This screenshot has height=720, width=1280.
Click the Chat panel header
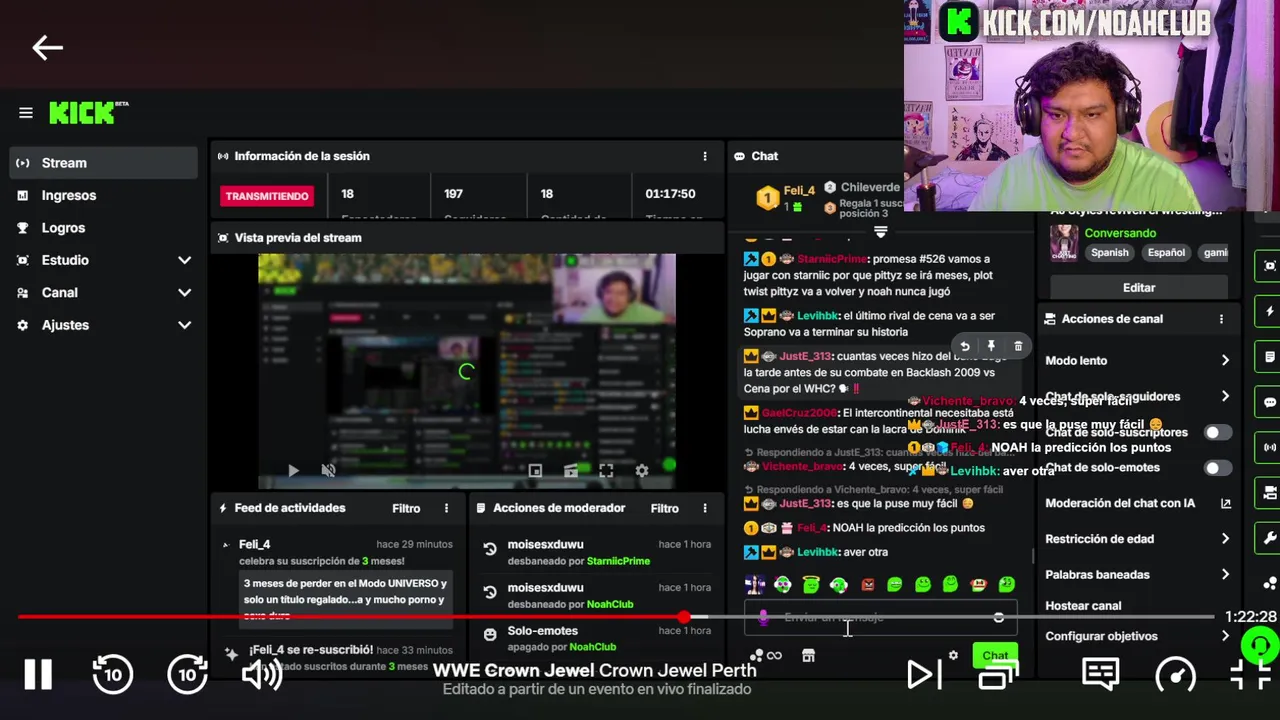(x=765, y=156)
